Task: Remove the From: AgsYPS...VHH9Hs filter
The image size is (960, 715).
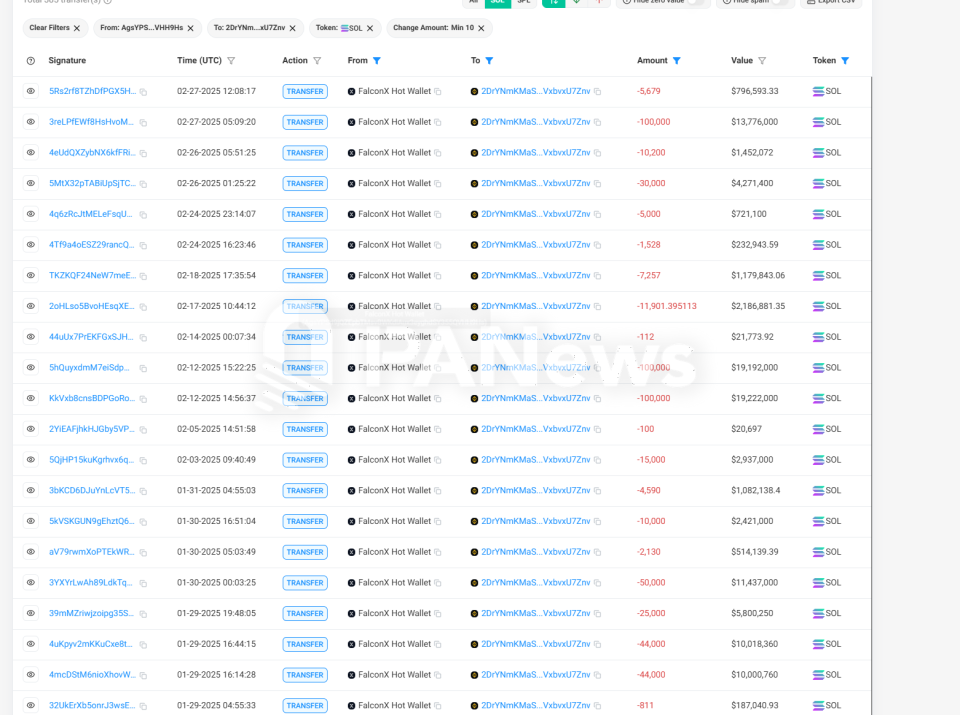Action: coord(190,28)
